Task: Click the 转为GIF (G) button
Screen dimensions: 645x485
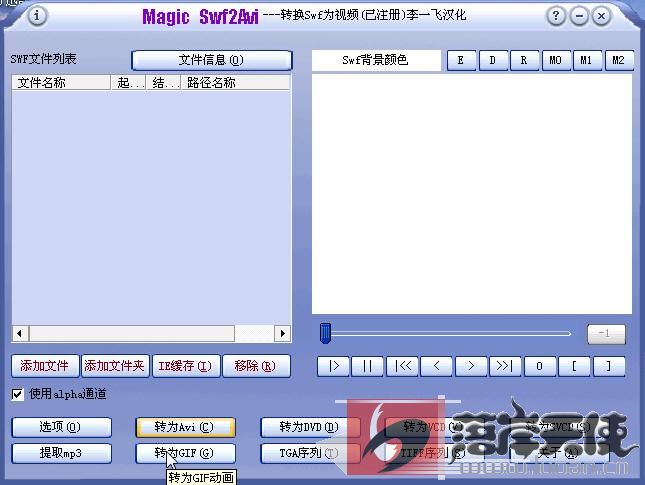Action: (x=186, y=453)
